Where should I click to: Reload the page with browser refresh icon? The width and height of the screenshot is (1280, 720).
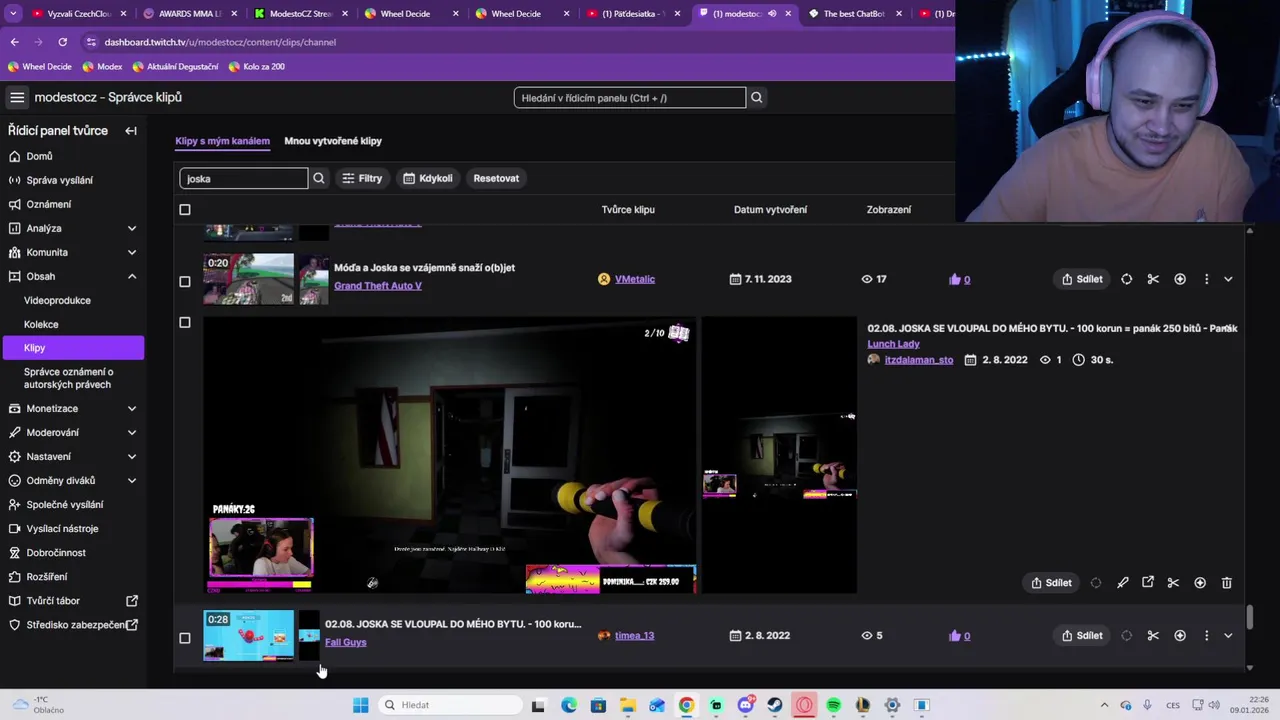62,42
